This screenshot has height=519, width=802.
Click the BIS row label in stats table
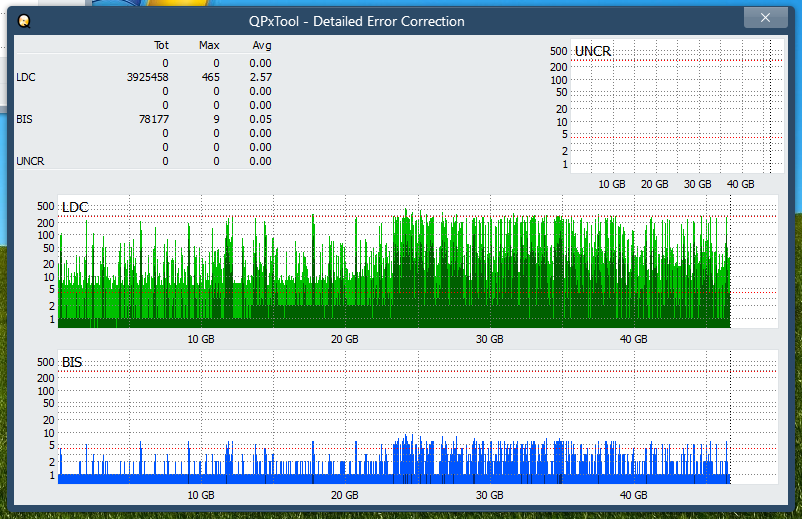(24, 119)
